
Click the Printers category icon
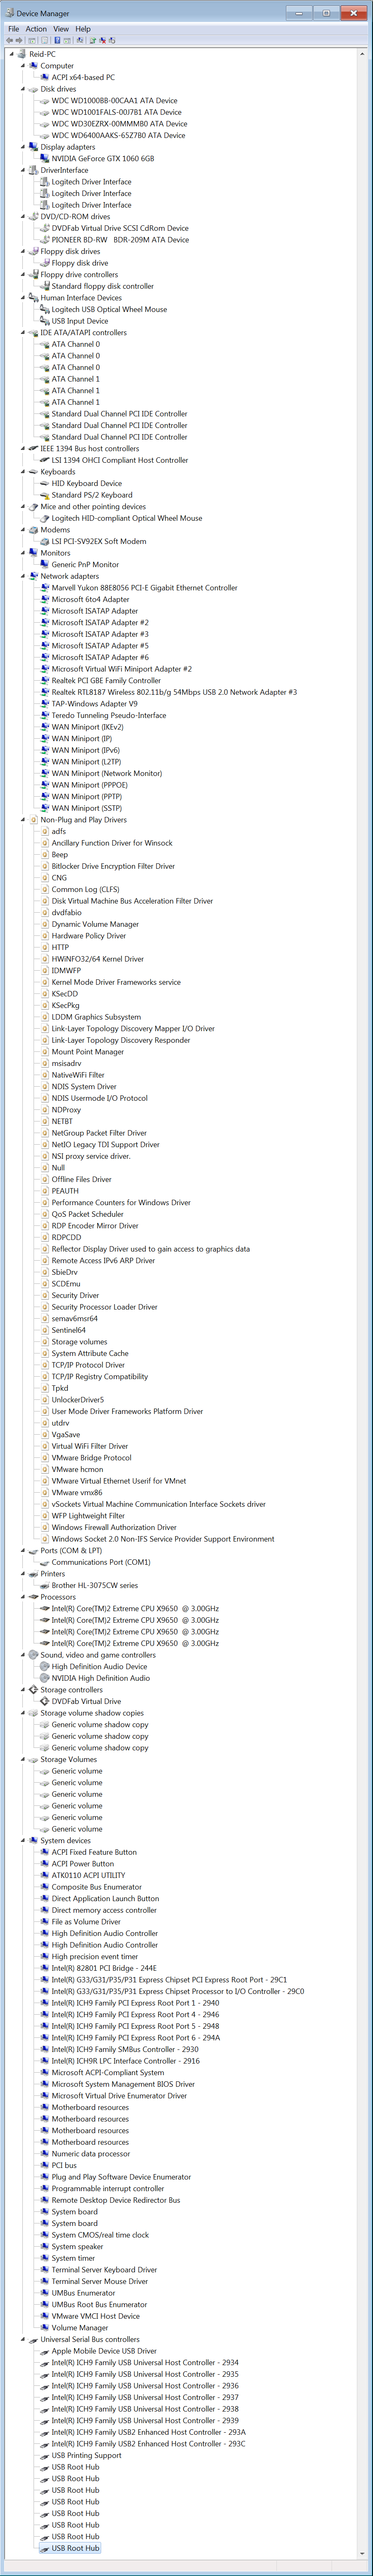[33, 1573]
